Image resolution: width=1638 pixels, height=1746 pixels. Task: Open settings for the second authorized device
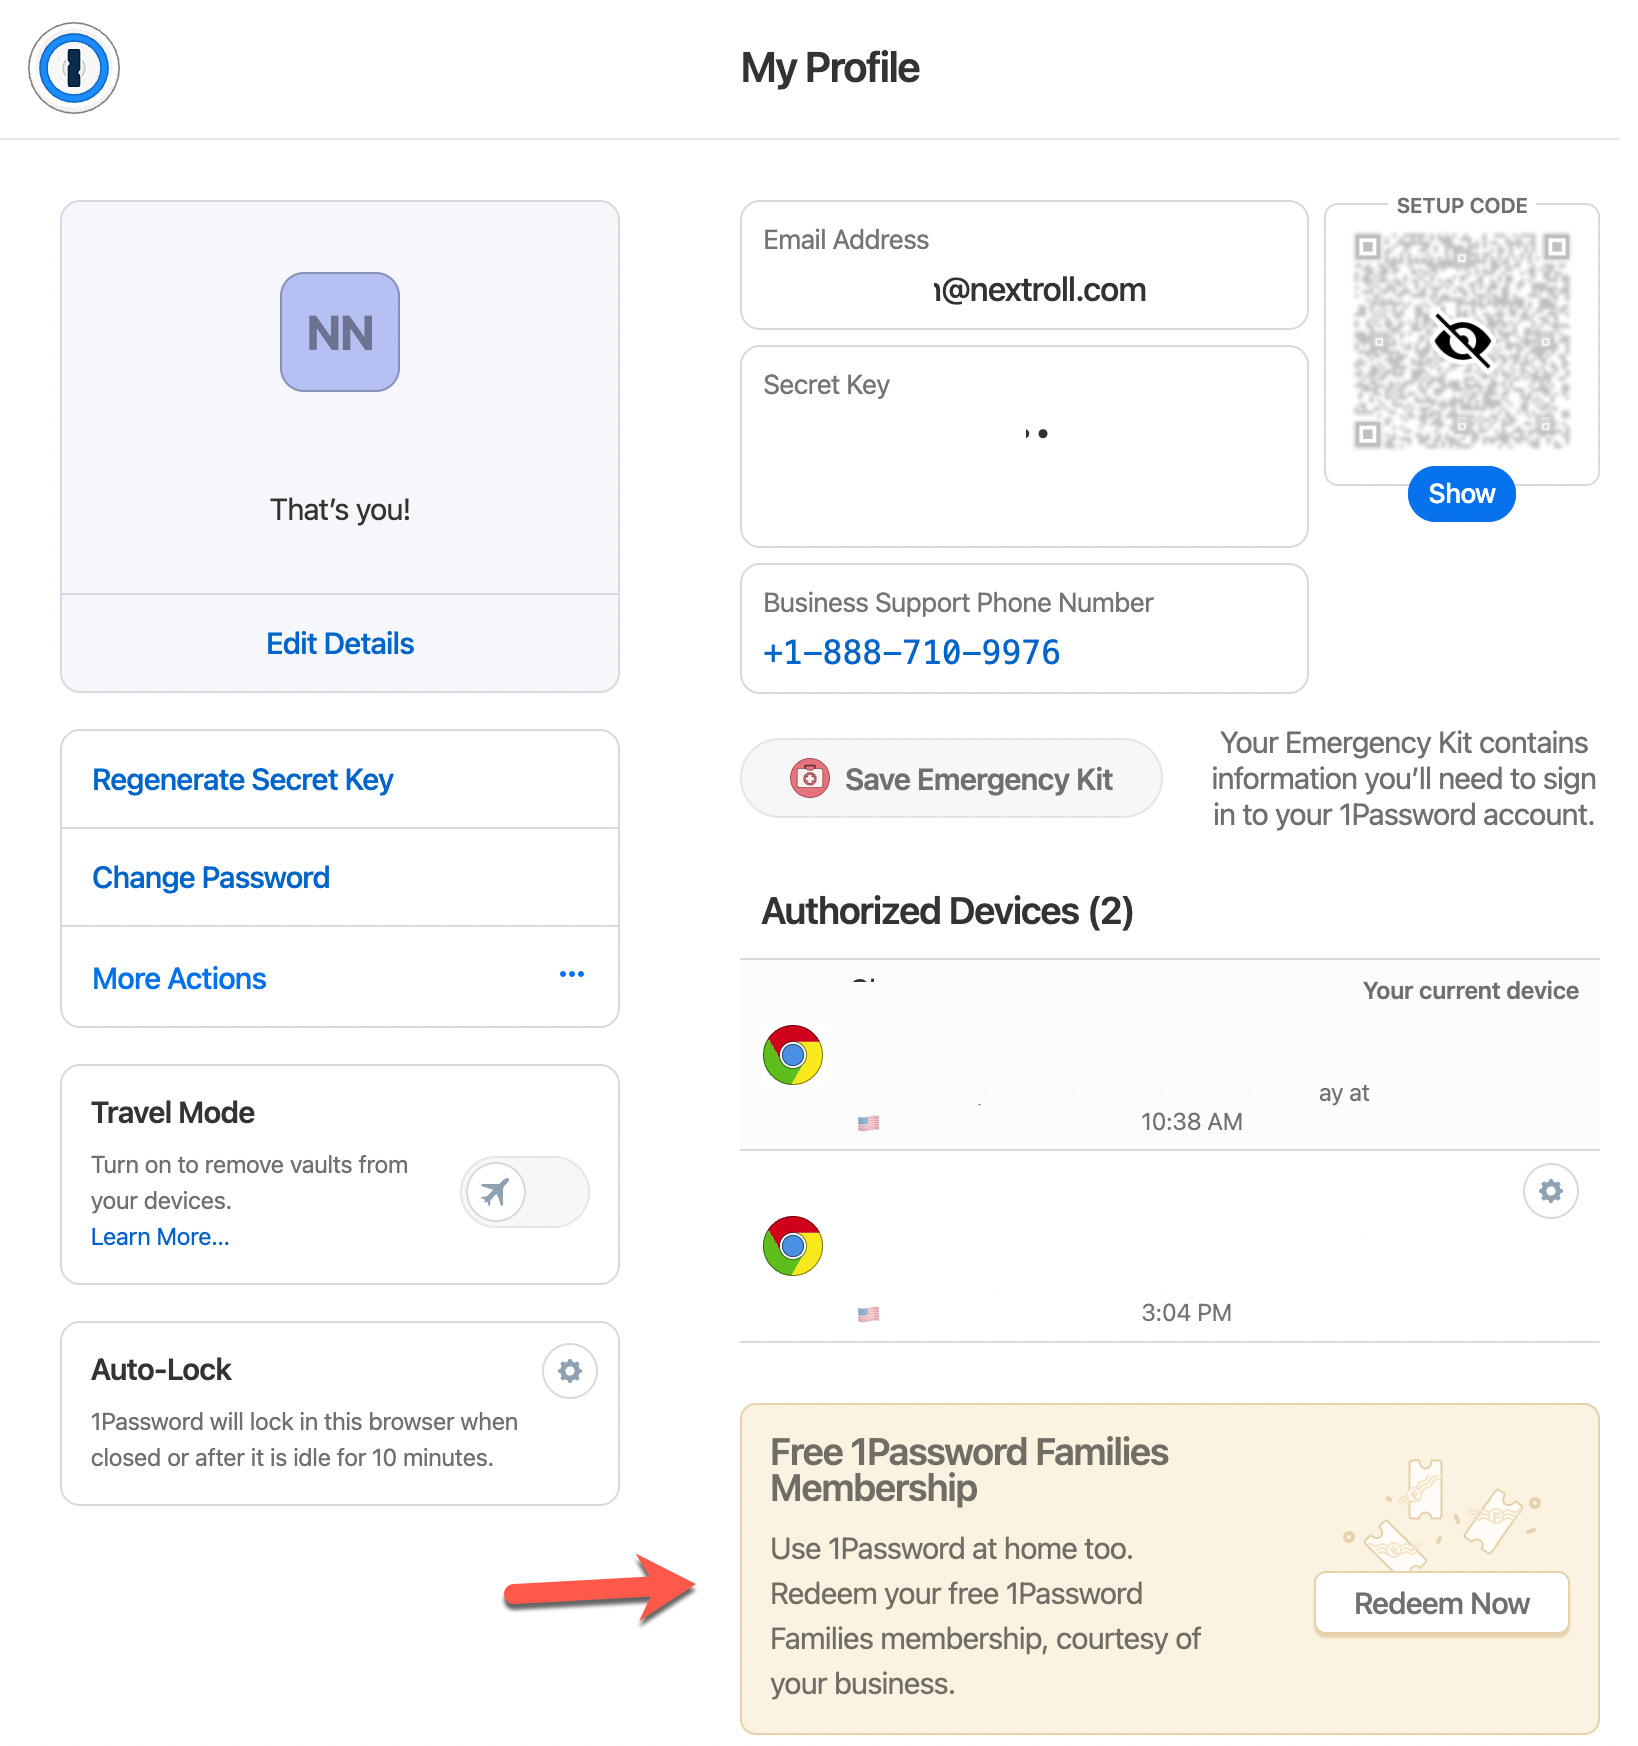(x=1550, y=1191)
